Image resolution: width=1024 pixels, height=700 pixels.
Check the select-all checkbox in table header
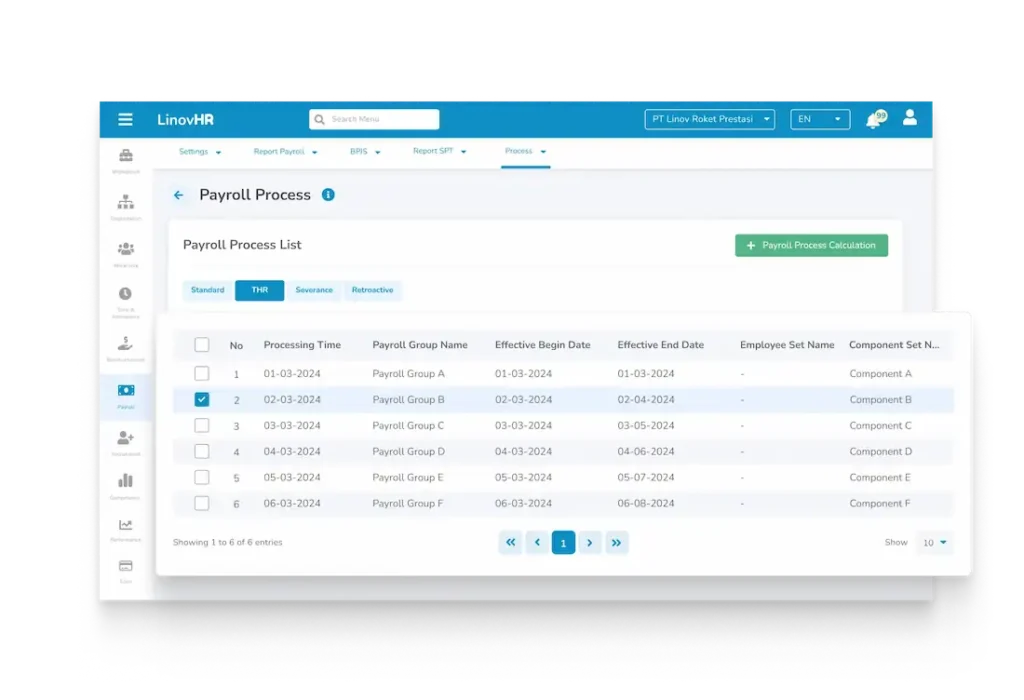[202, 345]
